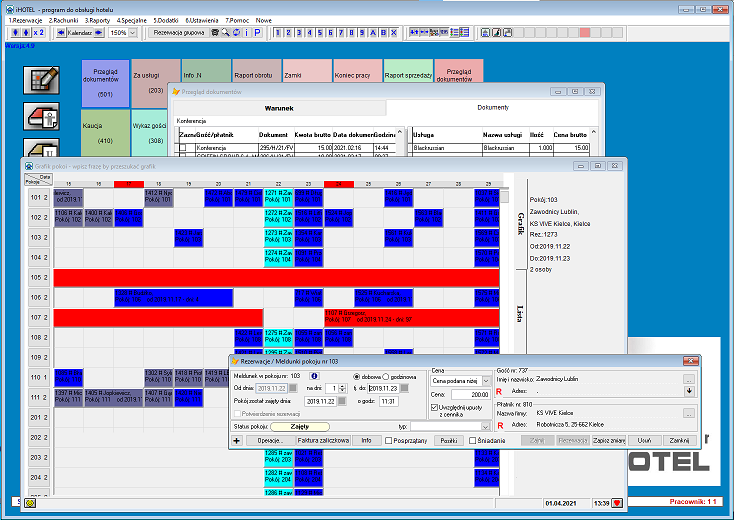Tick the checkbox in the Konferencja row
Screen dimensions: 734x520
coord(183,147)
